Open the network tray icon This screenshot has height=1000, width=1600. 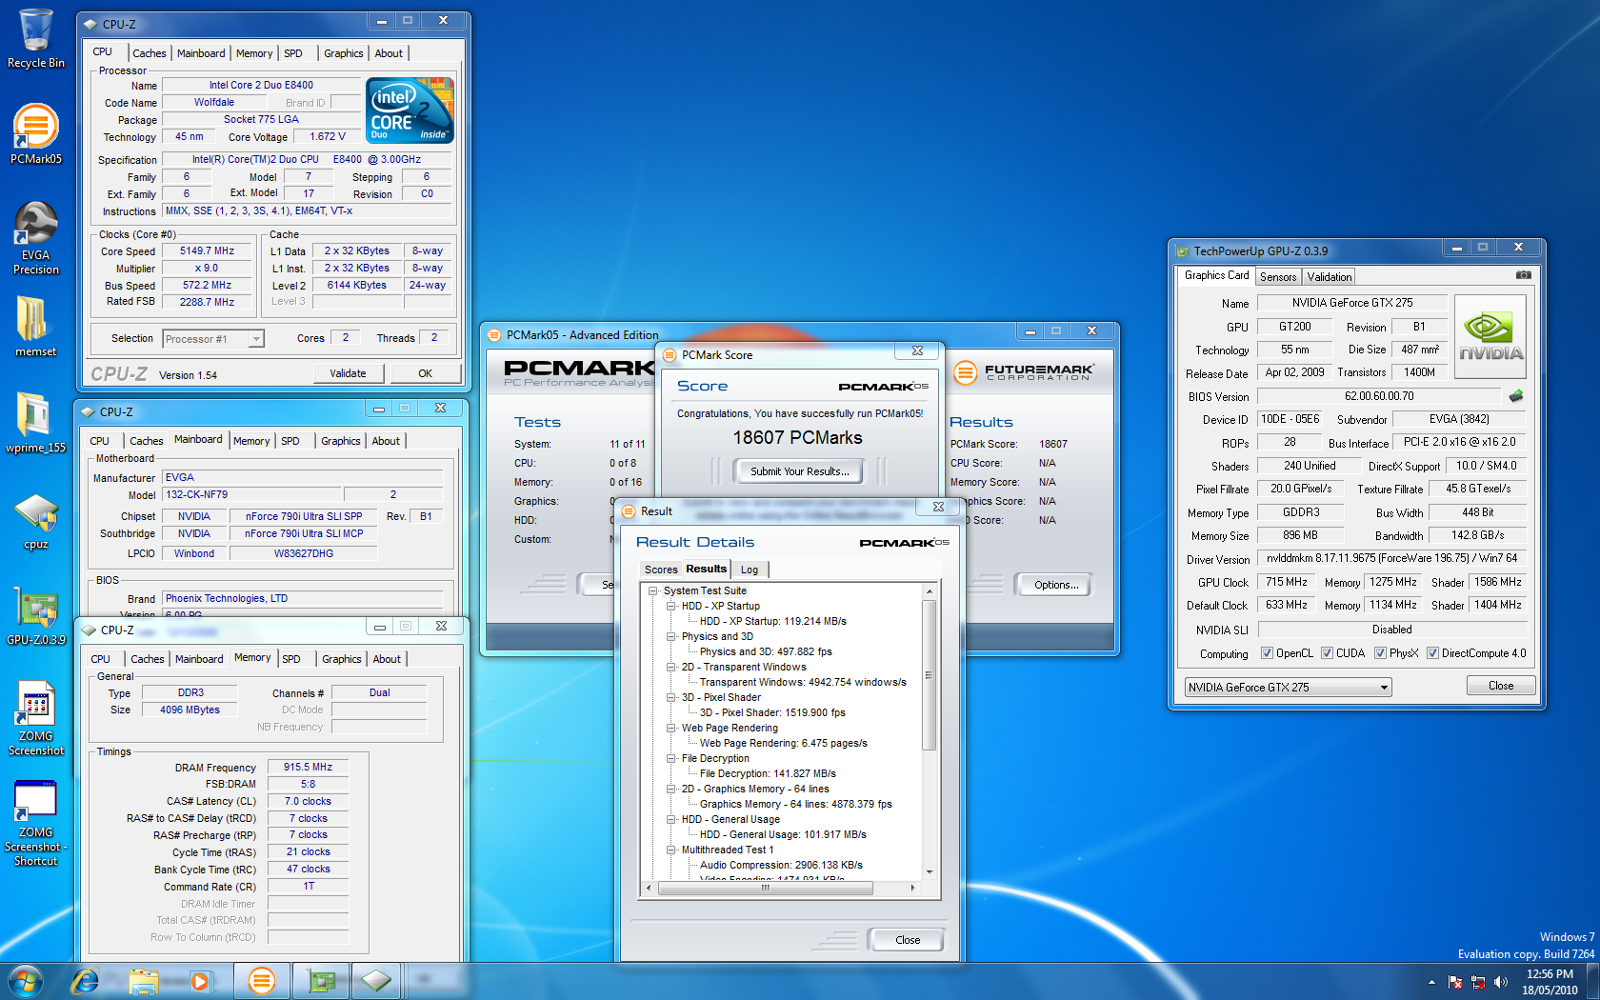pyautogui.click(x=1478, y=982)
